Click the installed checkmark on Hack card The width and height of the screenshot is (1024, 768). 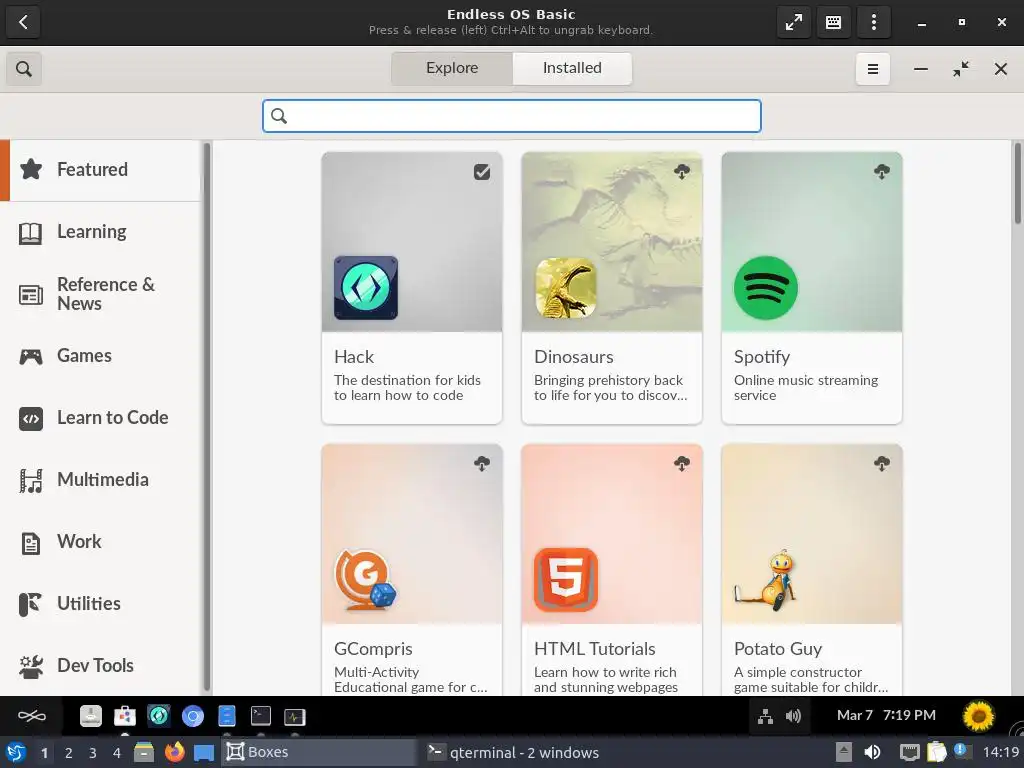(x=482, y=172)
